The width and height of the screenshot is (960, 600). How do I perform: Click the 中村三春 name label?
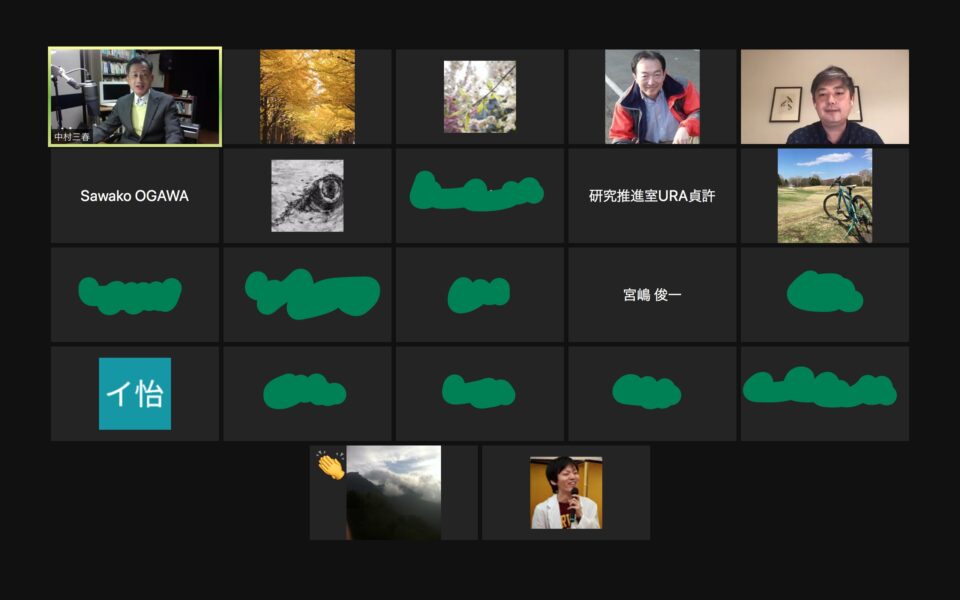(x=72, y=137)
